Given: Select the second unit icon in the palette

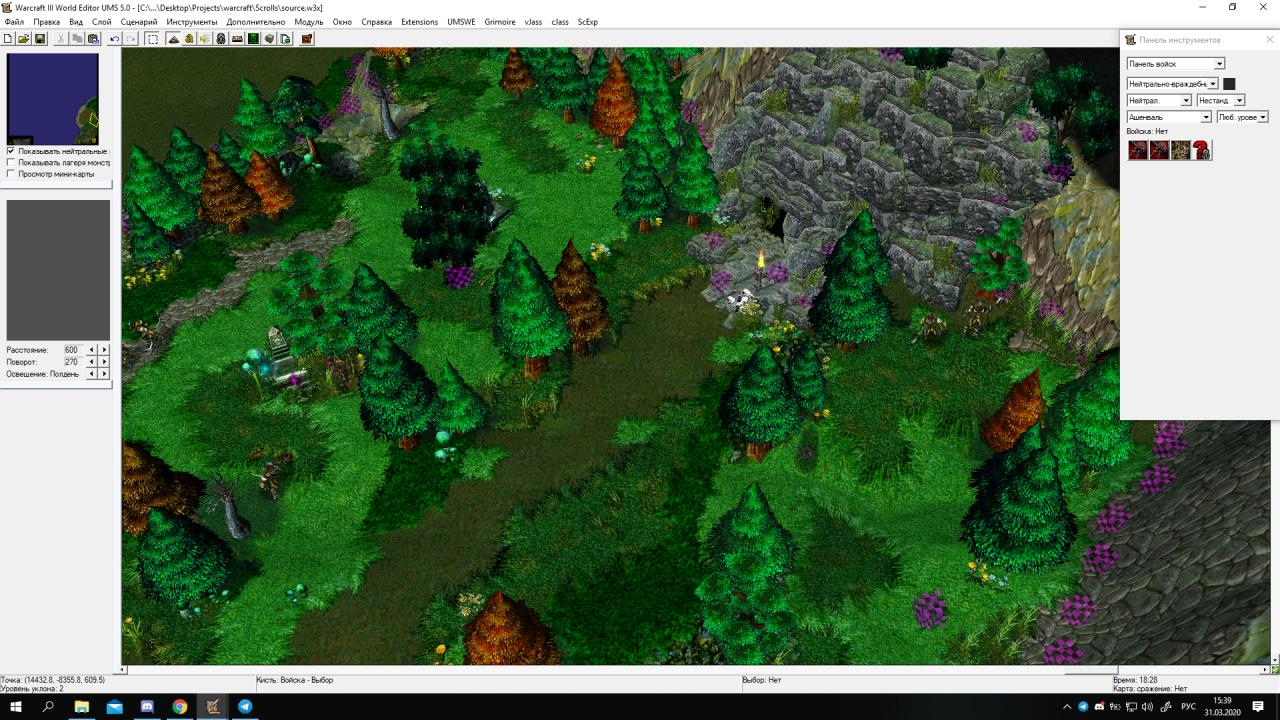Looking at the screenshot, I should (1159, 150).
